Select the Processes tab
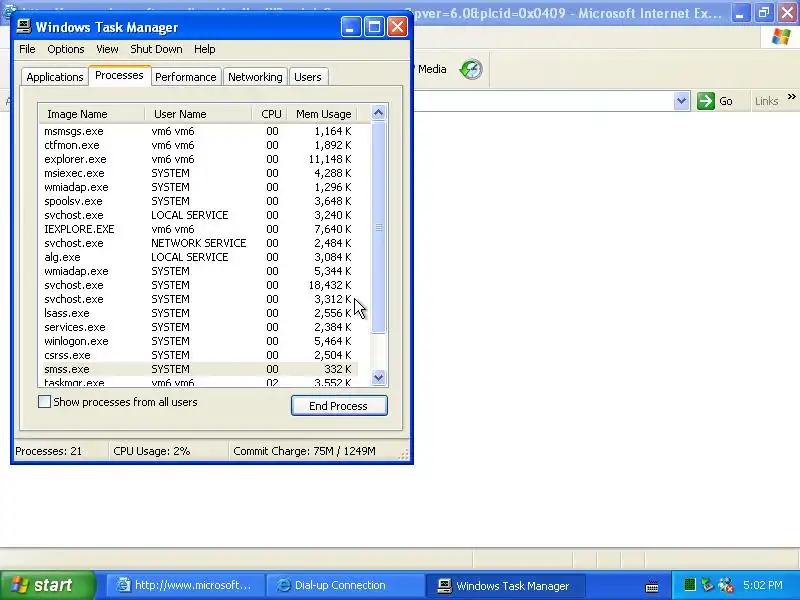This screenshot has height=600, width=800. [x=119, y=75]
